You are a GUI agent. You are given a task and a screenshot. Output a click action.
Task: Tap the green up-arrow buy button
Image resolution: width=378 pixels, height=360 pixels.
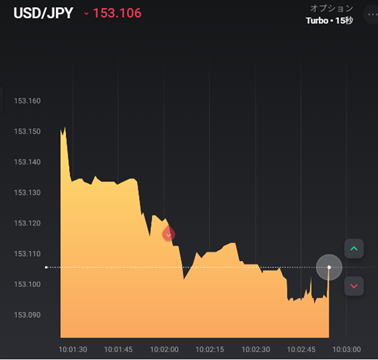tap(354, 249)
